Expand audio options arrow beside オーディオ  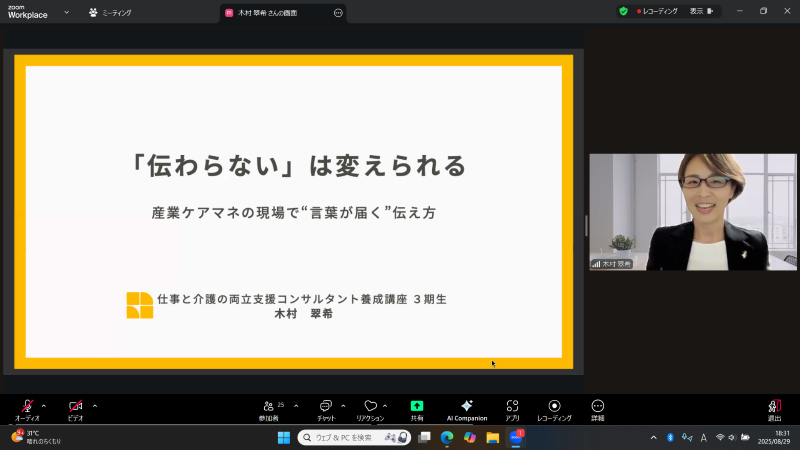click(43, 405)
